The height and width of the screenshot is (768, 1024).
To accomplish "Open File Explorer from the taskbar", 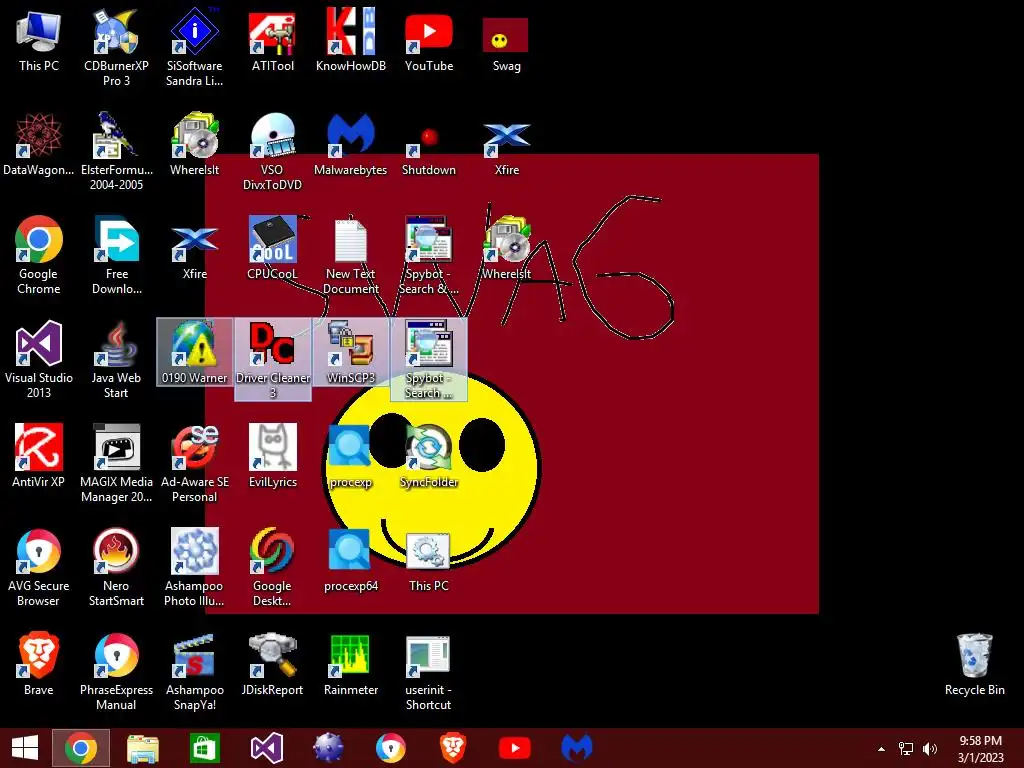I will (x=143, y=748).
